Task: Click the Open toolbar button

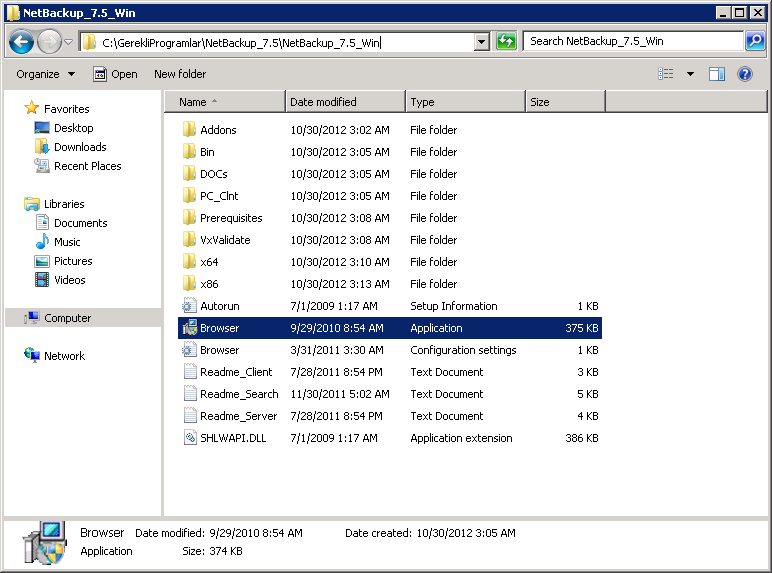Action: click(x=116, y=74)
